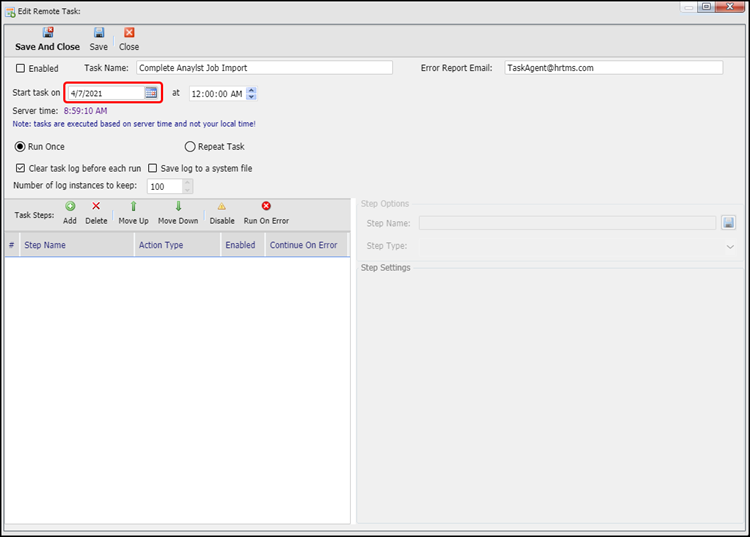Click the start date field showing 4/7/2021
This screenshot has width=750, height=537.
point(106,93)
